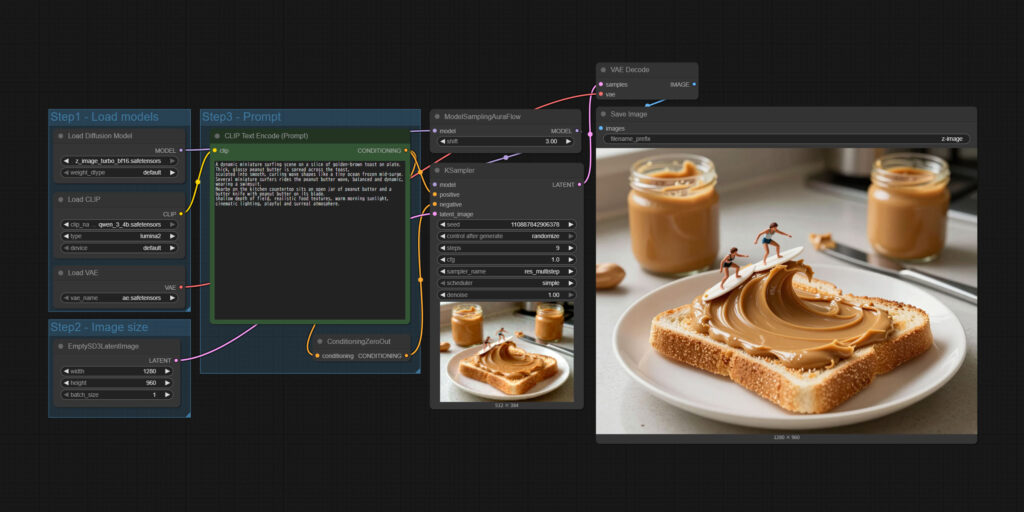This screenshot has height=512, width=1024.
Task: Collapse the Load Diffusion Model node
Action: 60,136
